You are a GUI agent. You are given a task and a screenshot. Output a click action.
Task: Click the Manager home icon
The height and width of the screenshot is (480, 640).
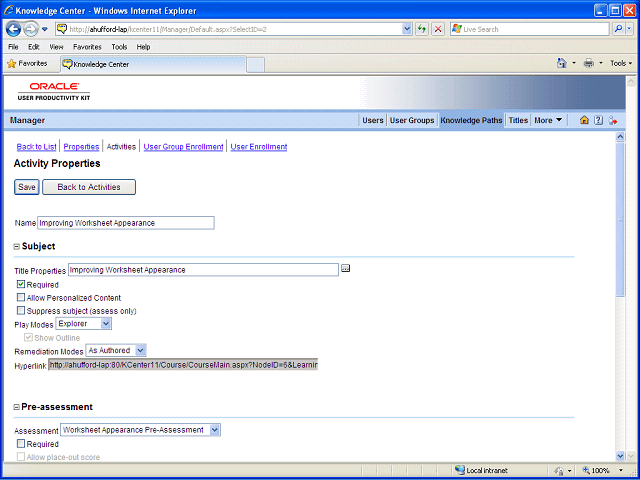584,120
